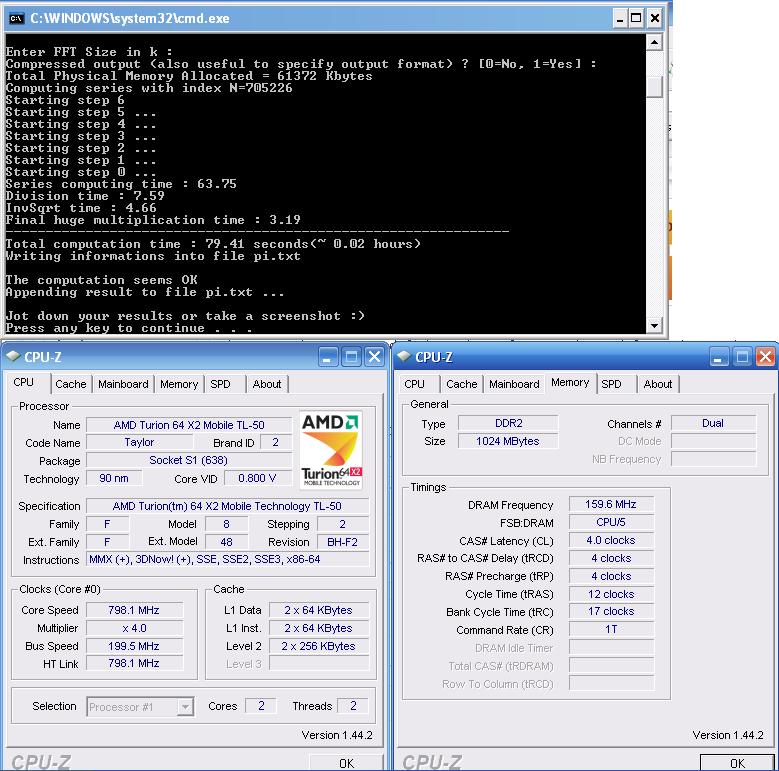Click the cmd window scrollbar down arrow
Viewport: 779px width, 771px height.
tap(654, 325)
